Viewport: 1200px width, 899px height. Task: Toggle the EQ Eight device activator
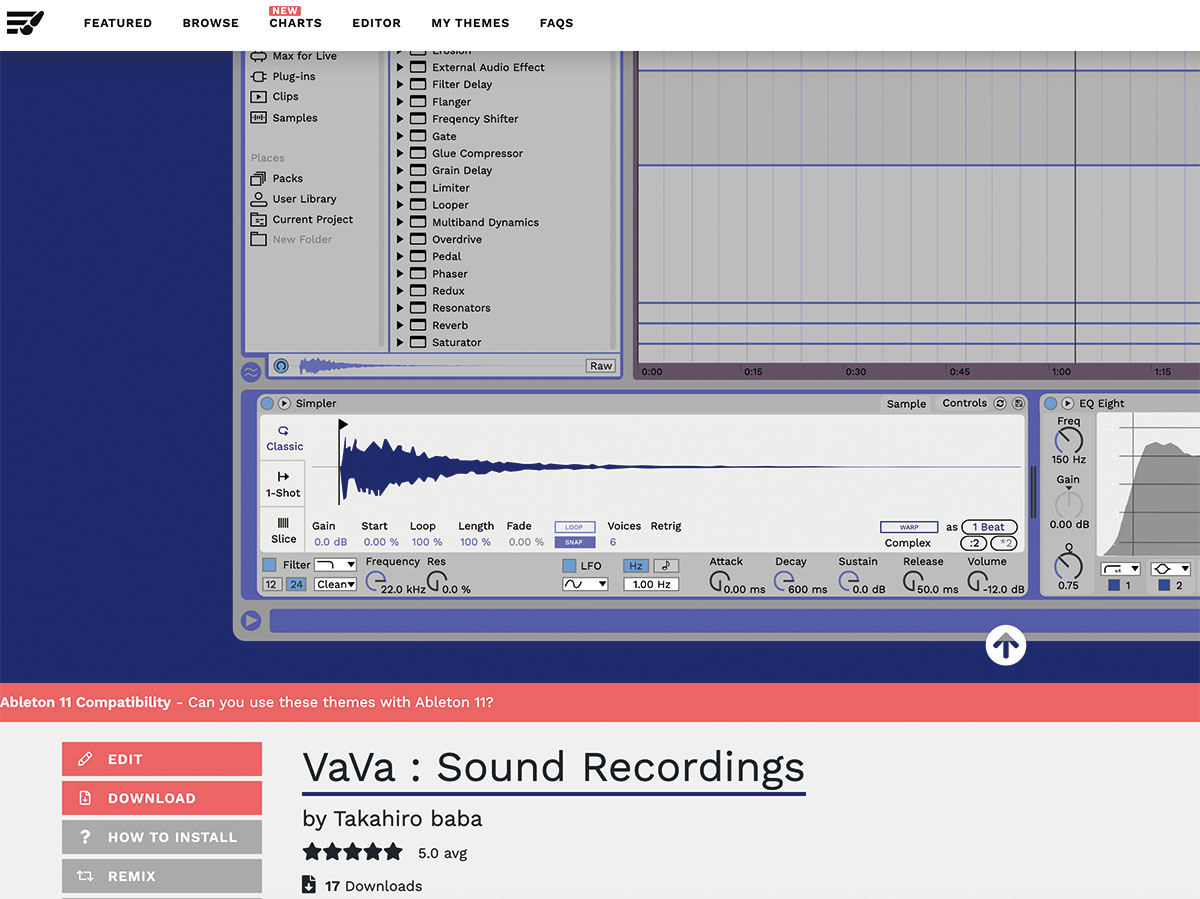click(x=1050, y=403)
